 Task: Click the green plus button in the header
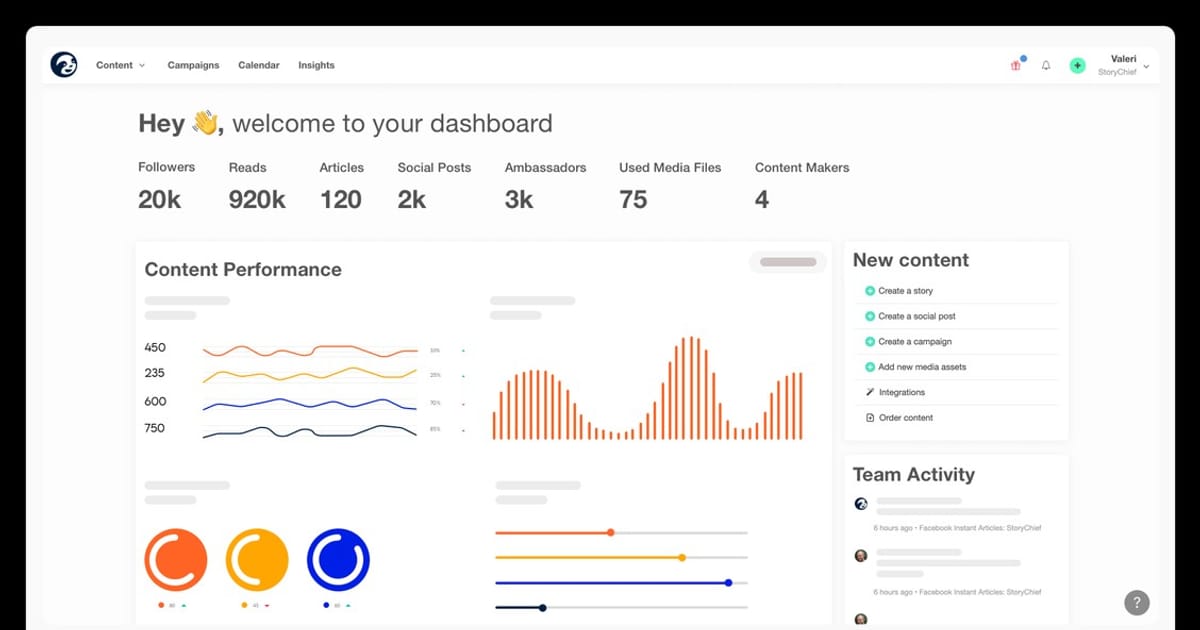pyautogui.click(x=1077, y=66)
